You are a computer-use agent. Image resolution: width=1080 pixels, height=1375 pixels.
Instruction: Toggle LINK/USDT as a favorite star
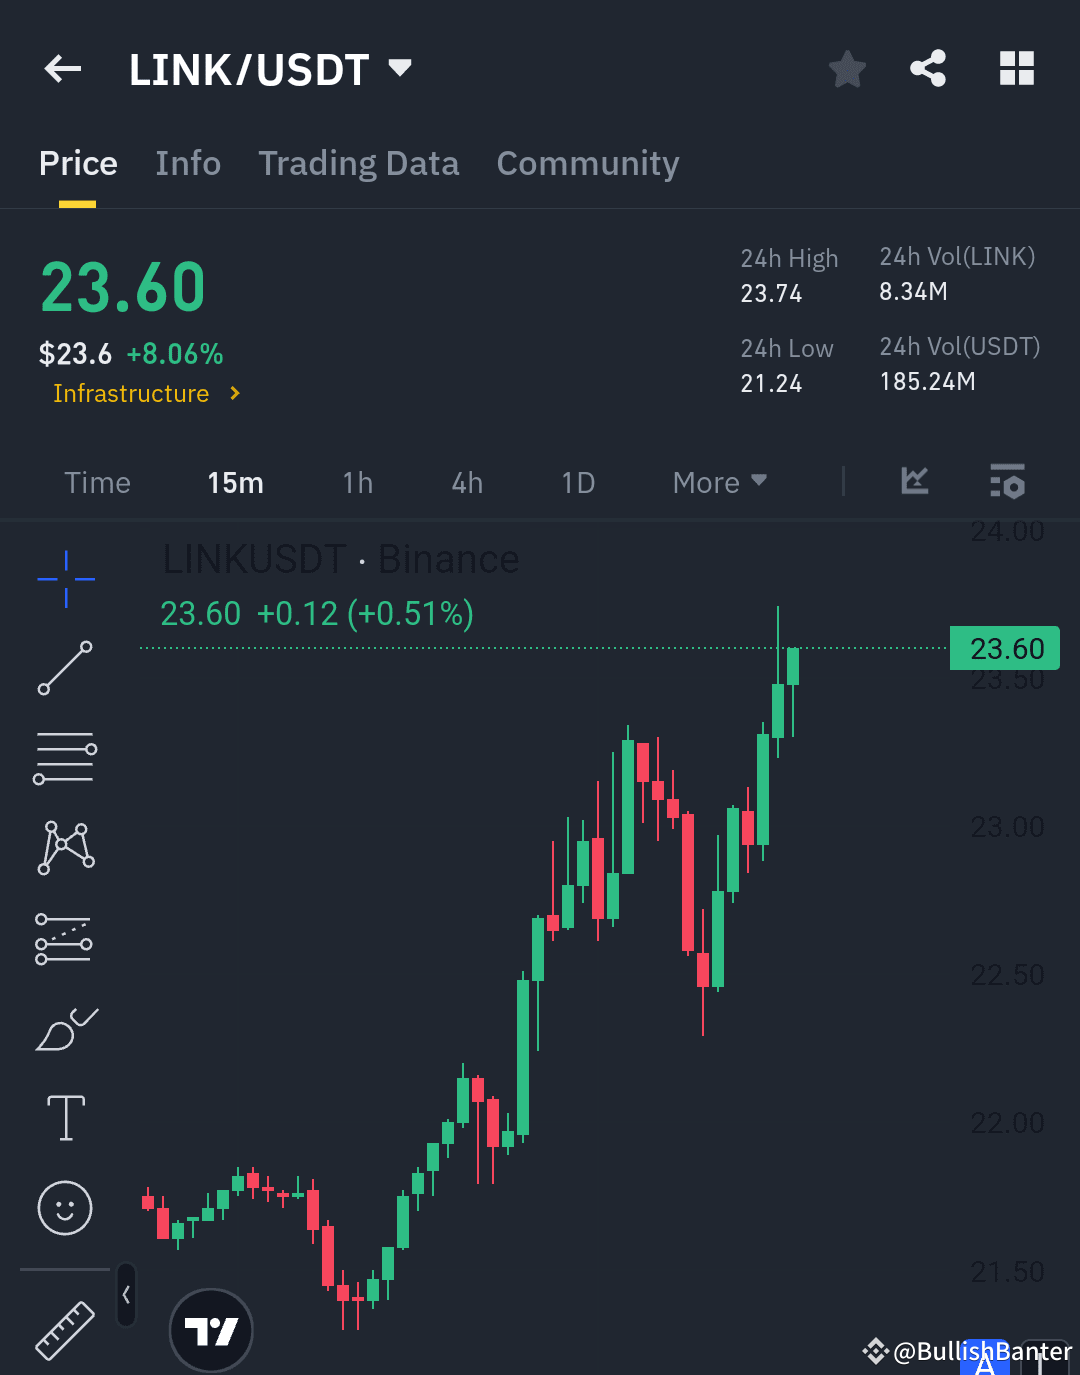click(x=847, y=68)
